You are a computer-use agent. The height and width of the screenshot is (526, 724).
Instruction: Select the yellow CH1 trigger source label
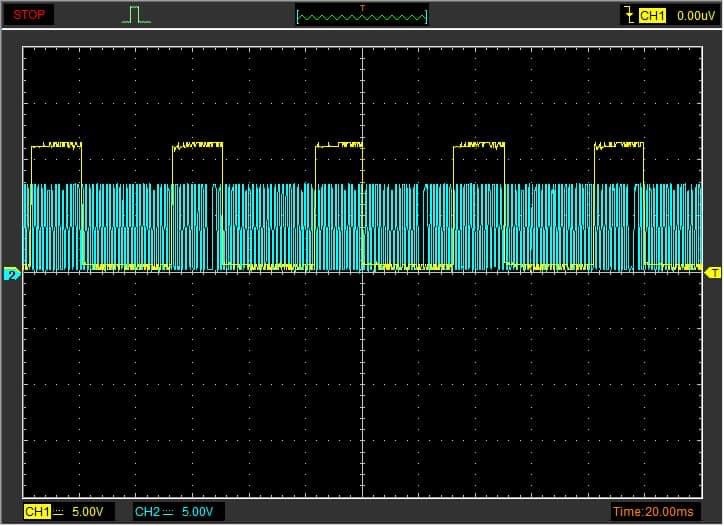click(x=652, y=16)
